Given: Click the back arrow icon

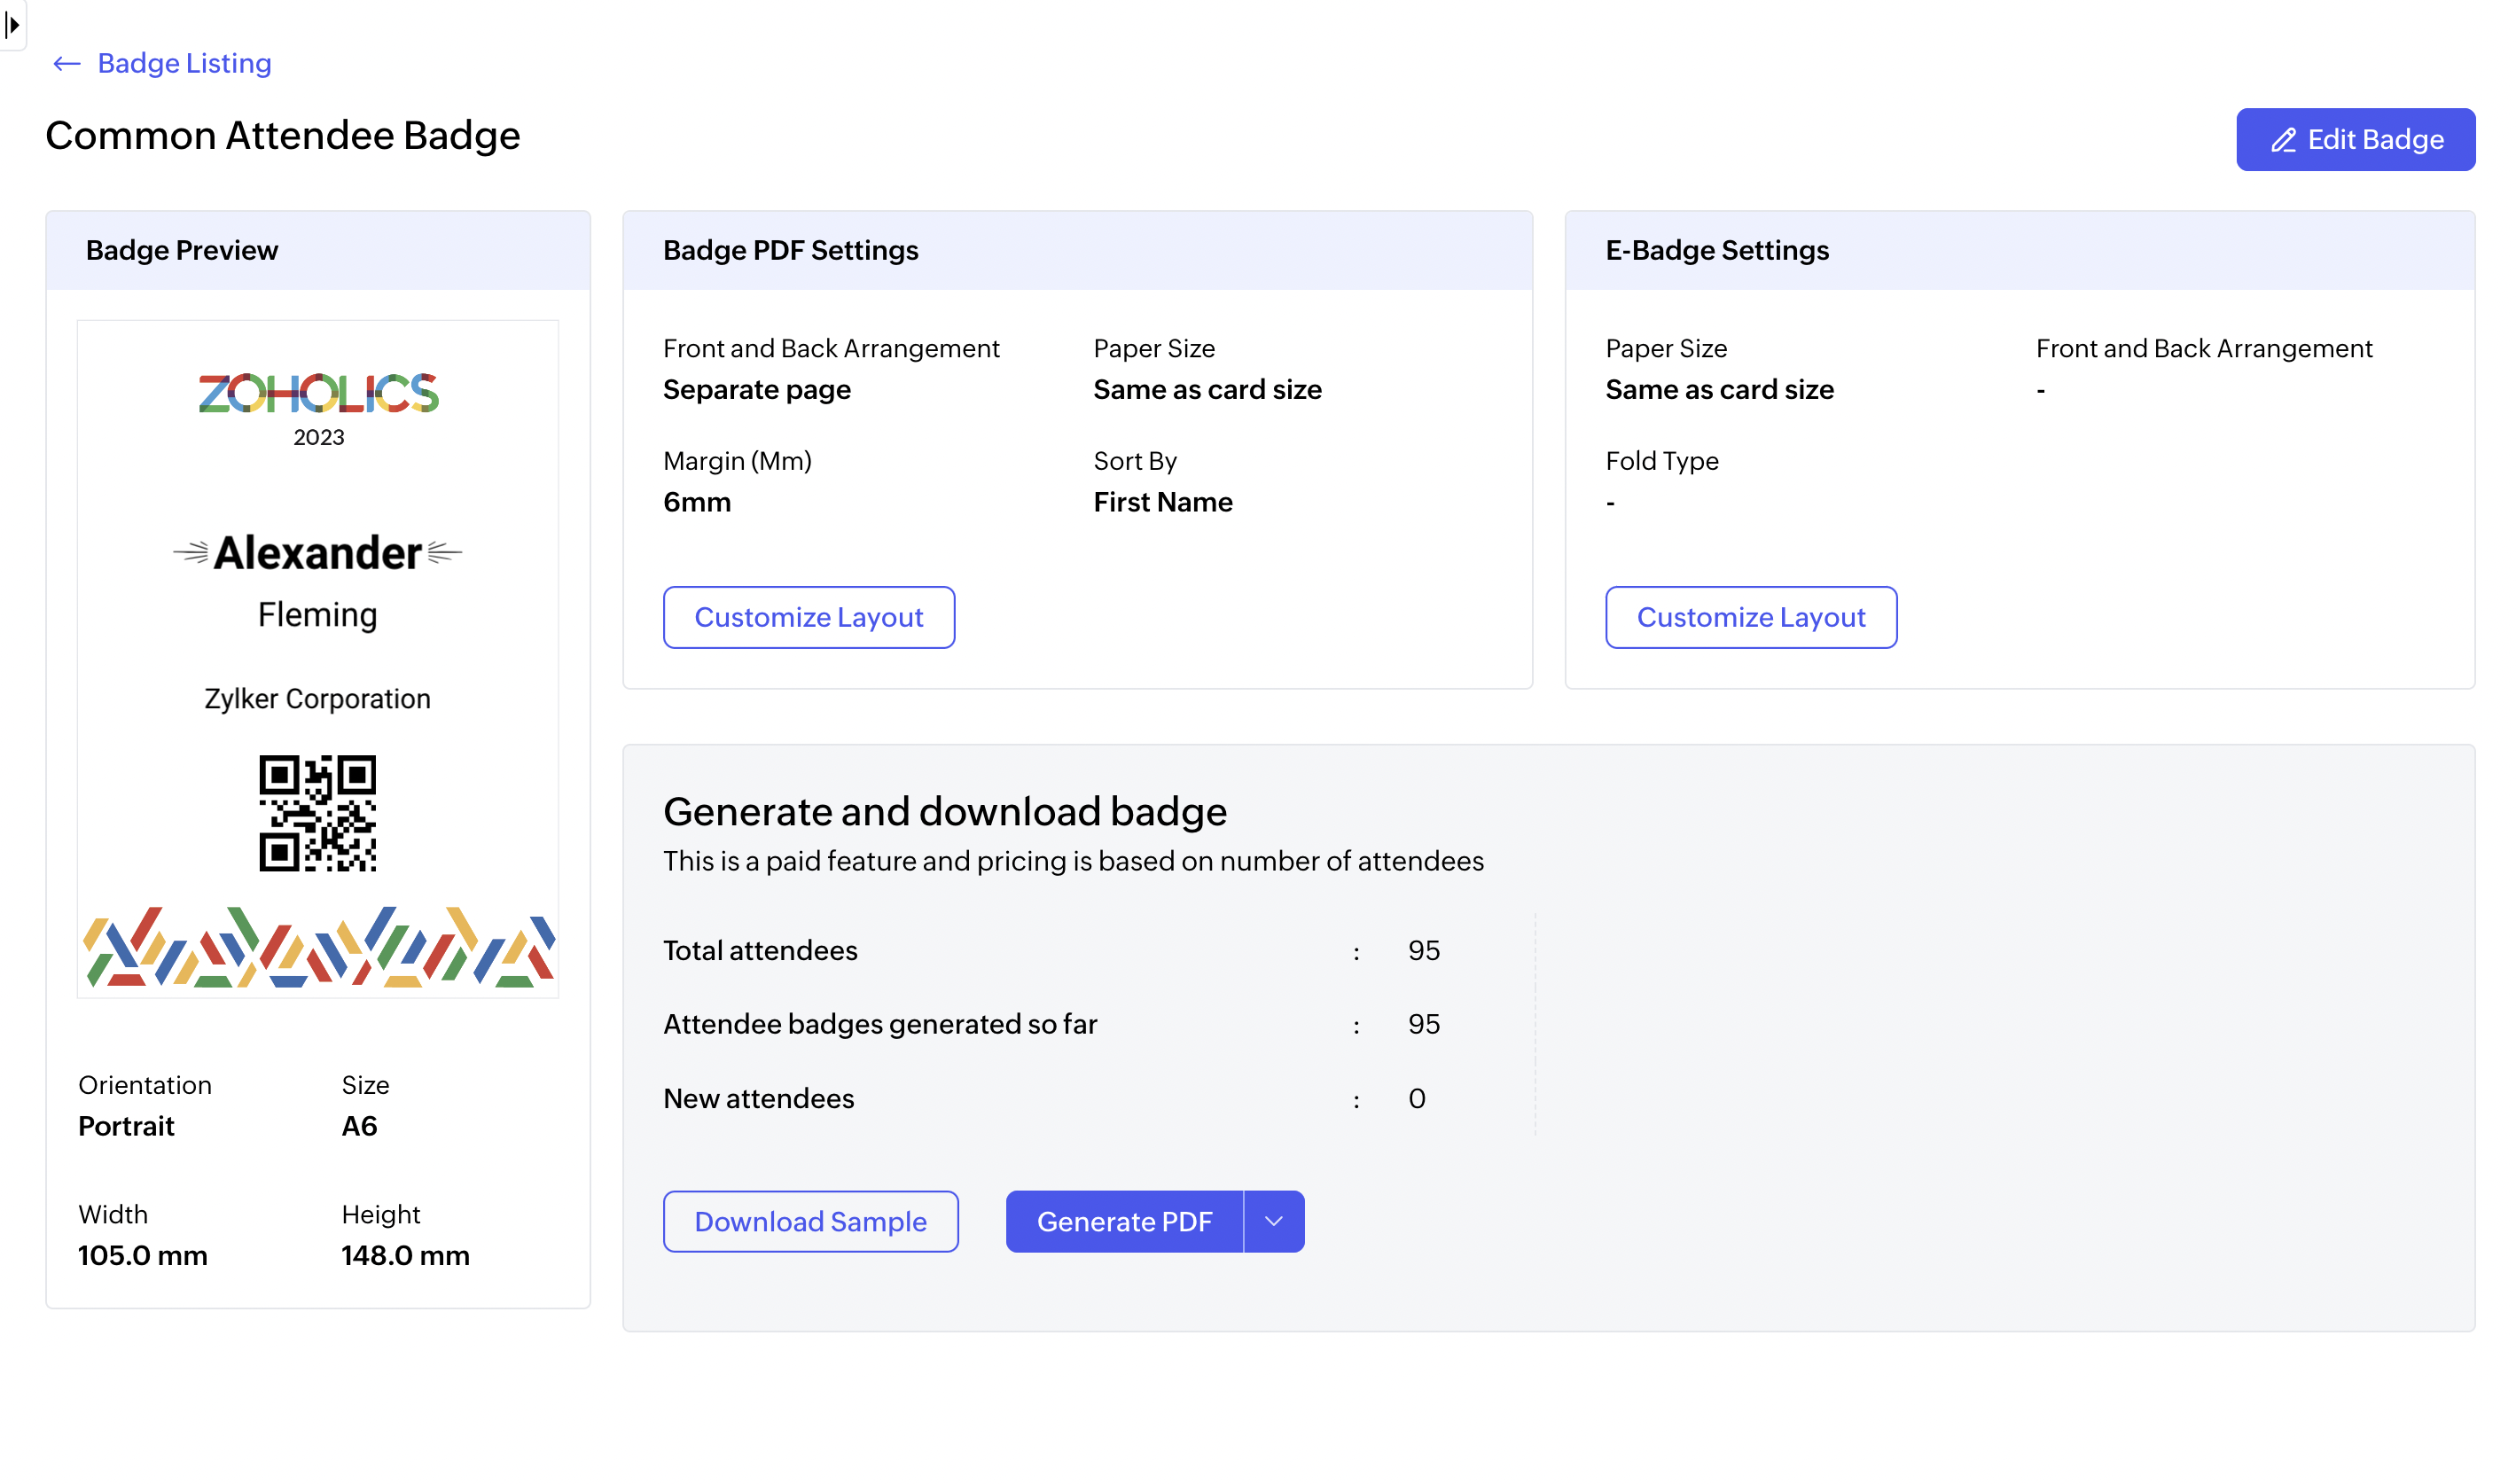Looking at the screenshot, I should click(66, 64).
